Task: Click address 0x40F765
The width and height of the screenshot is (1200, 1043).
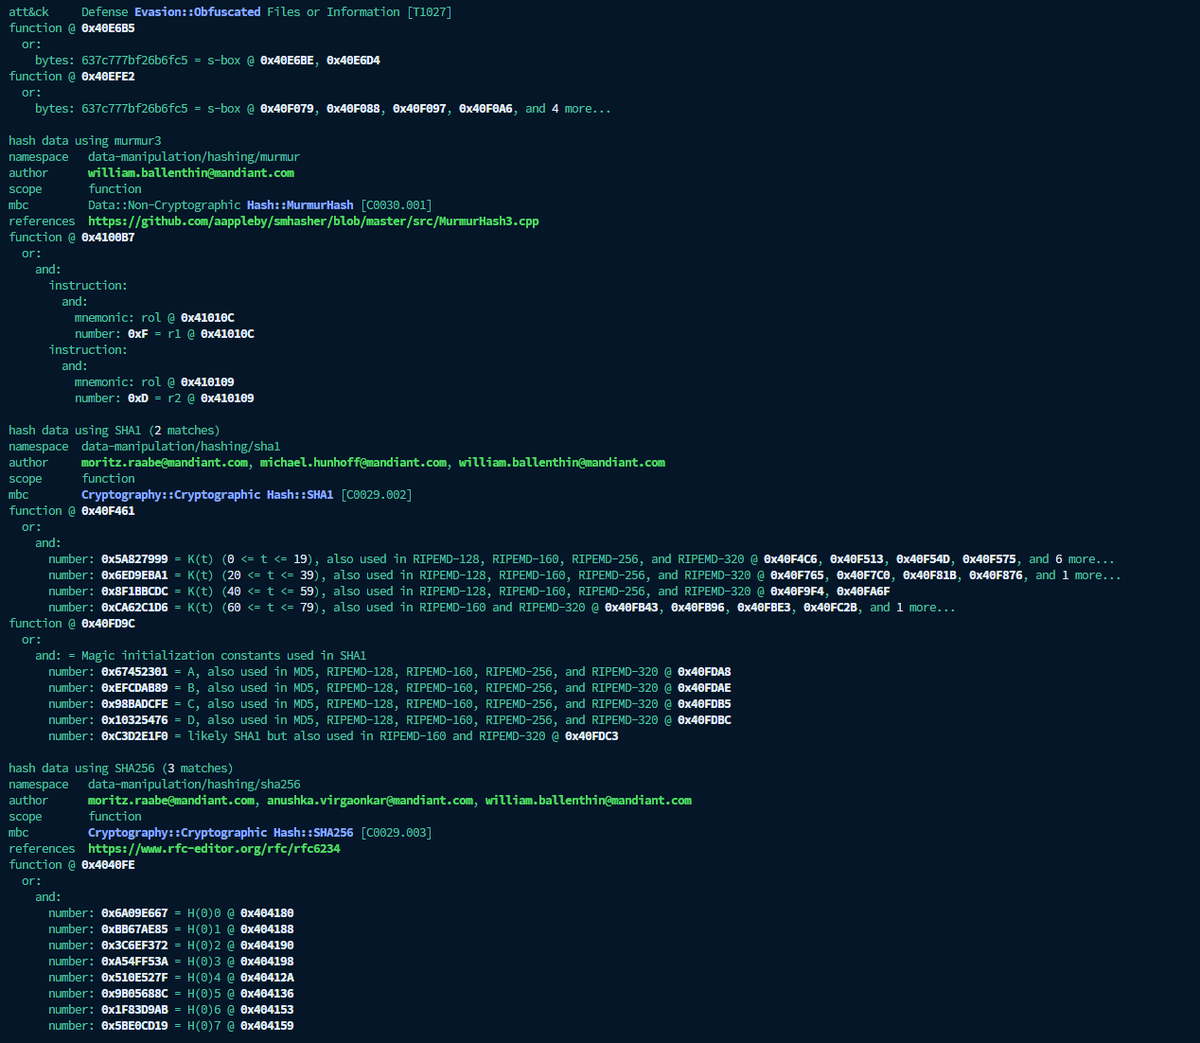Action: coord(797,575)
